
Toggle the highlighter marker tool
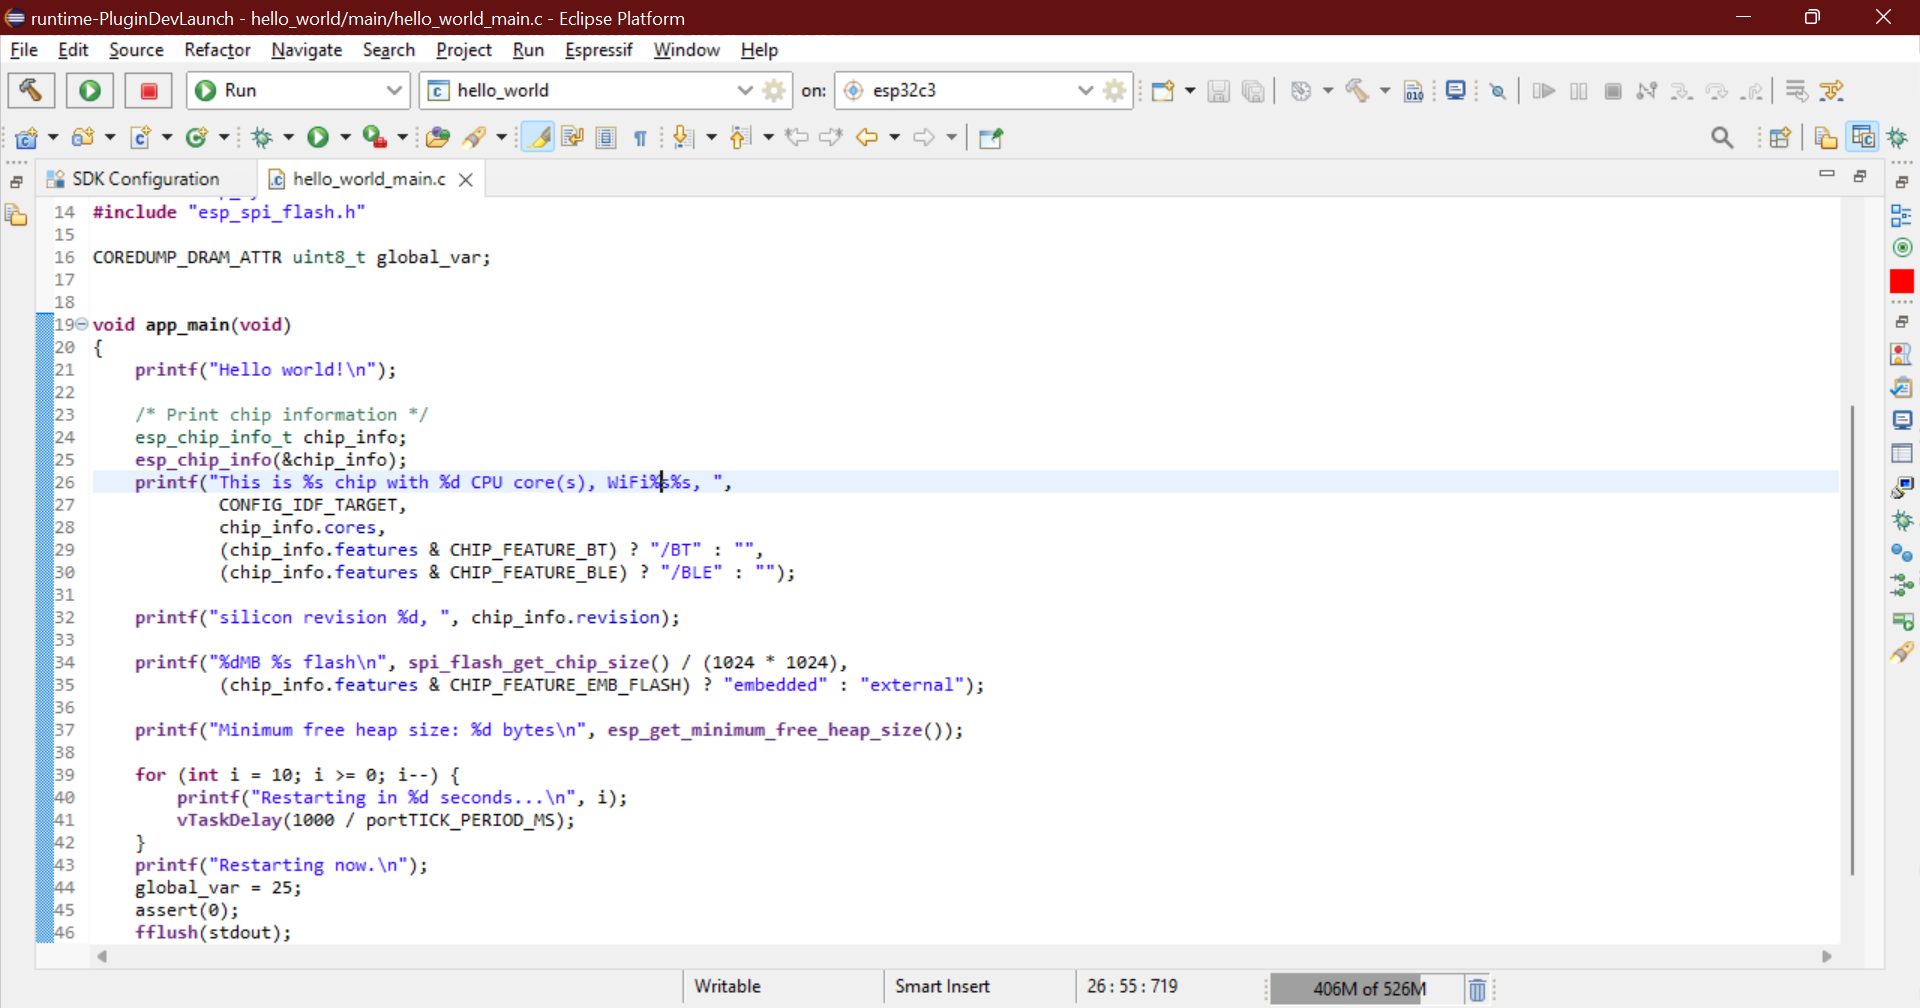(x=538, y=137)
